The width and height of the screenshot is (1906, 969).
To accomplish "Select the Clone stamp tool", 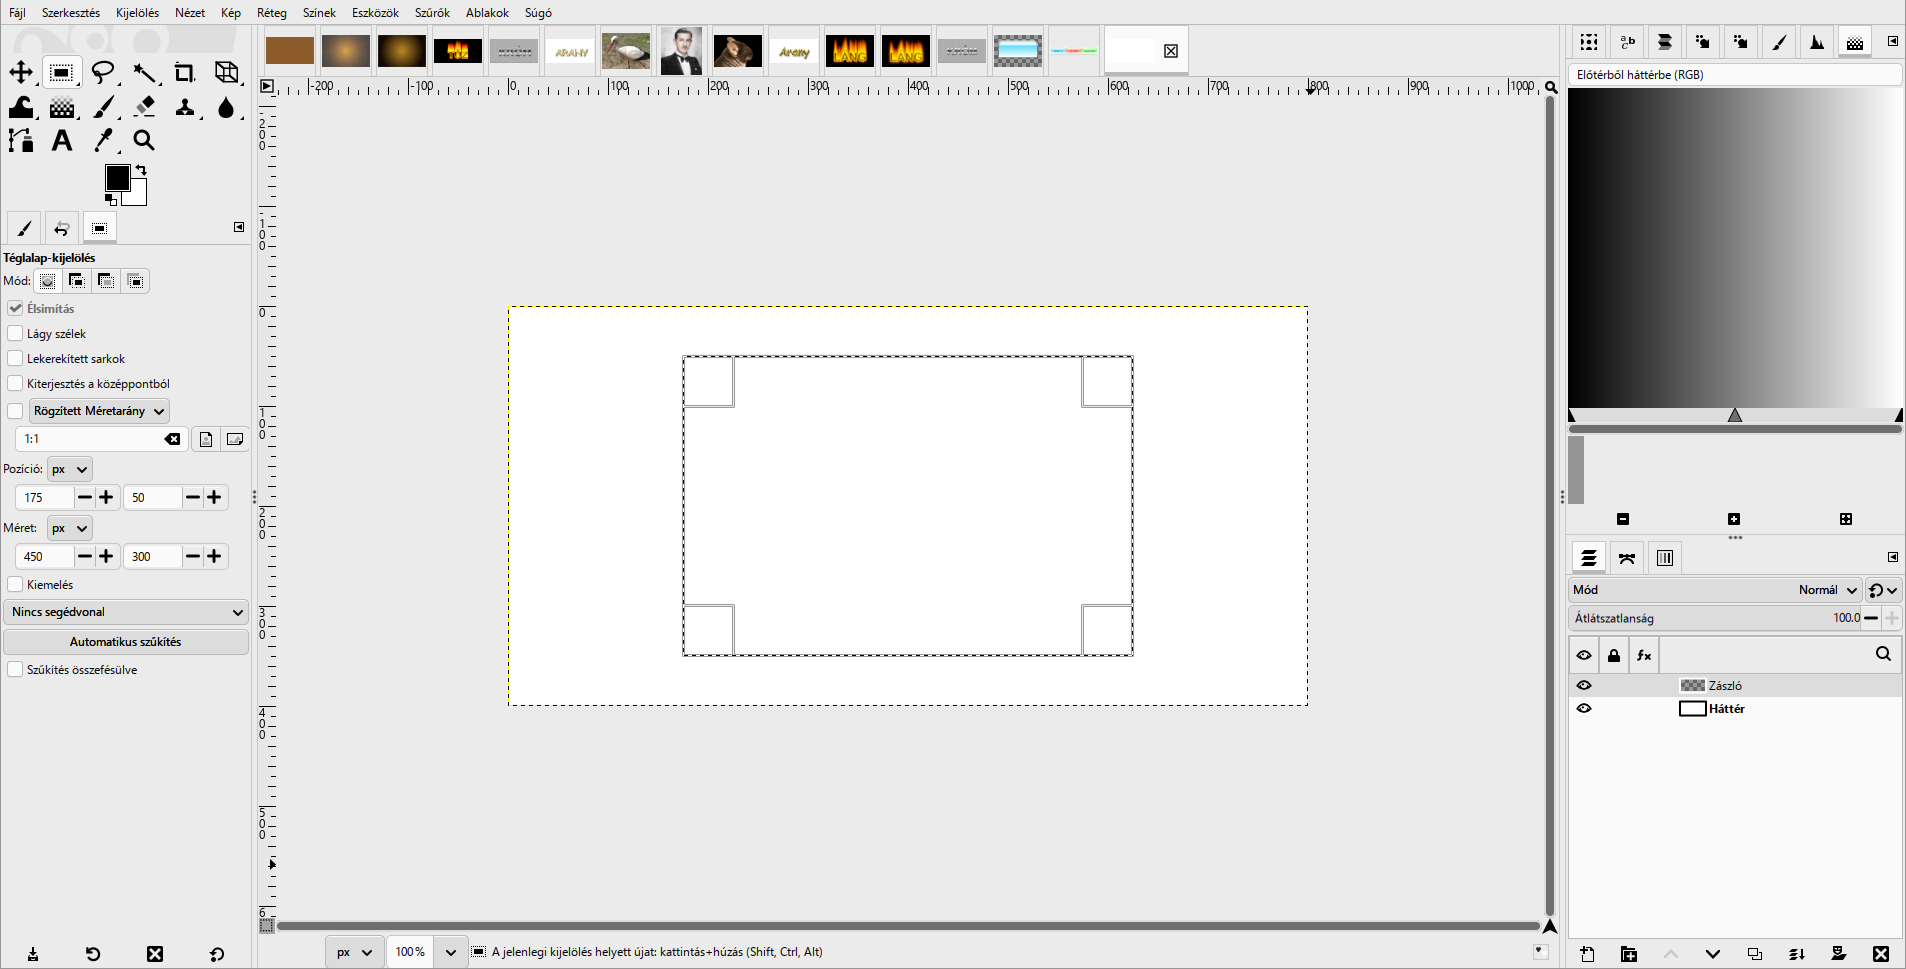I will 185,107.
